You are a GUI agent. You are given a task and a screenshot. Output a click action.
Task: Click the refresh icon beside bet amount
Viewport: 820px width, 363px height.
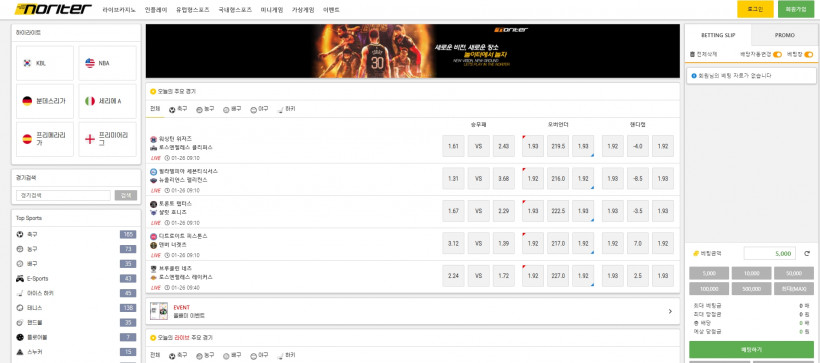[807, 253]
